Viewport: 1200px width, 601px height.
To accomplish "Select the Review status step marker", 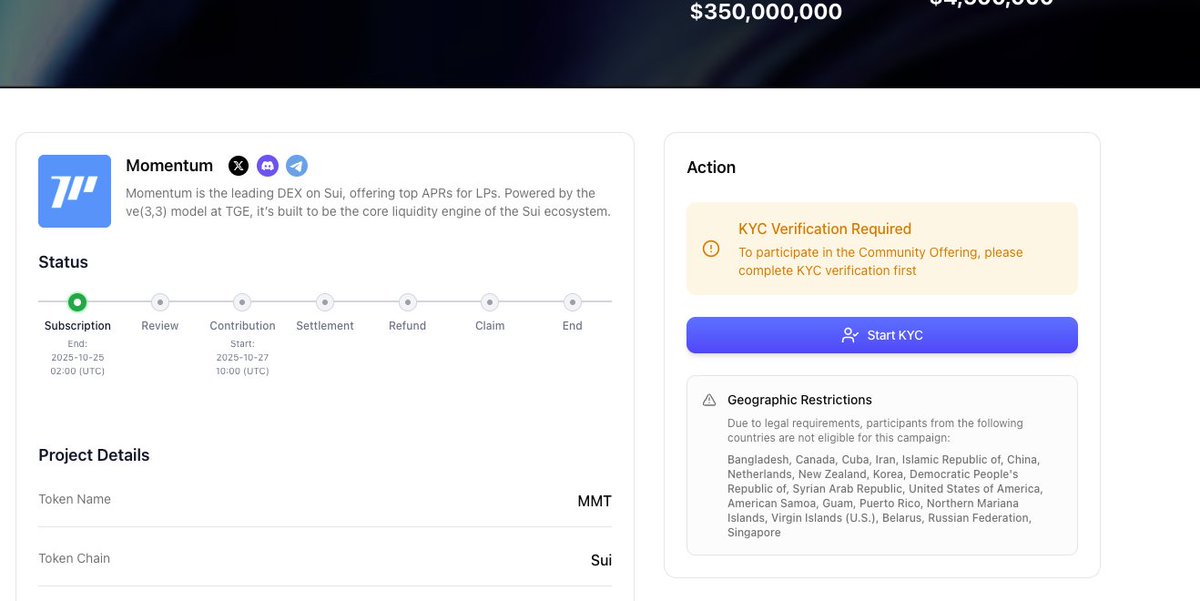I will pyautogui.click(x=160, y=302).
